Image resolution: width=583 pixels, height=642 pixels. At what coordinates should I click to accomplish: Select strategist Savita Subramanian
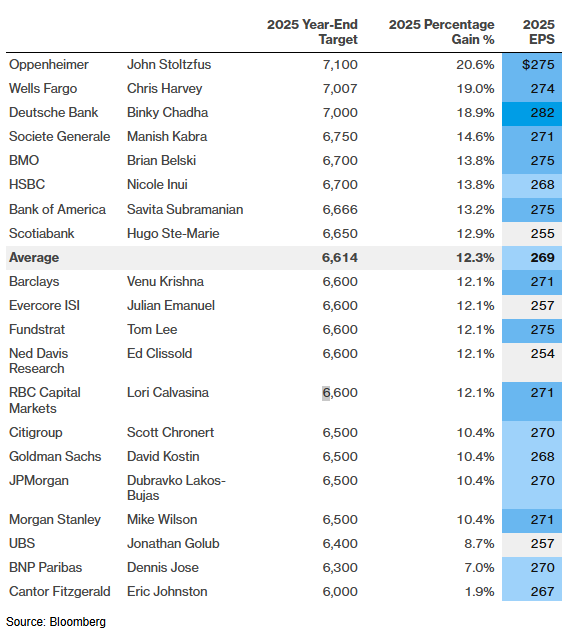point(185,210)
